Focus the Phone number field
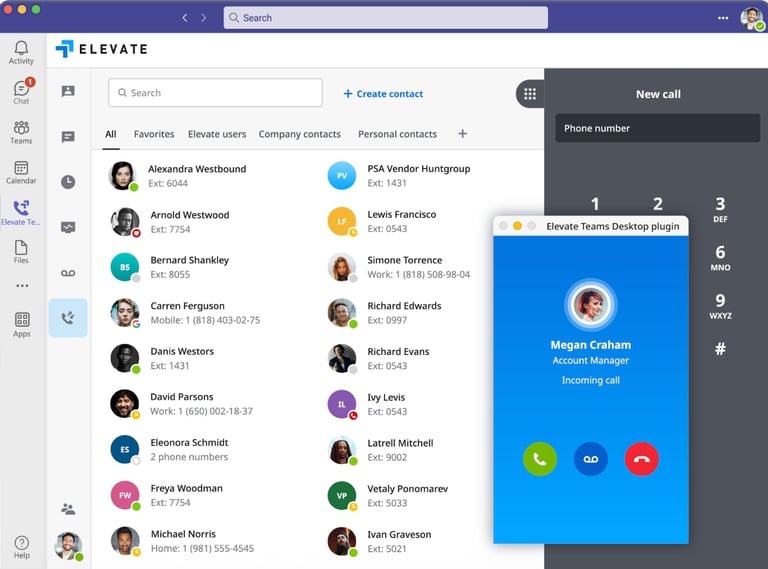The height and width of the screenshot is (569, 768). (657, 128)
